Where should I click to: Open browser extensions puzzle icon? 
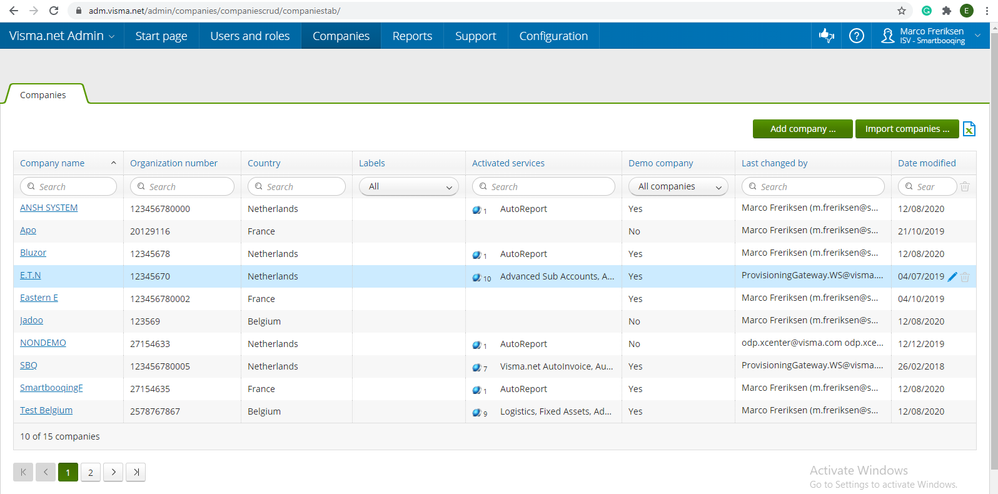pyautogui.click(x=946, y=11)
